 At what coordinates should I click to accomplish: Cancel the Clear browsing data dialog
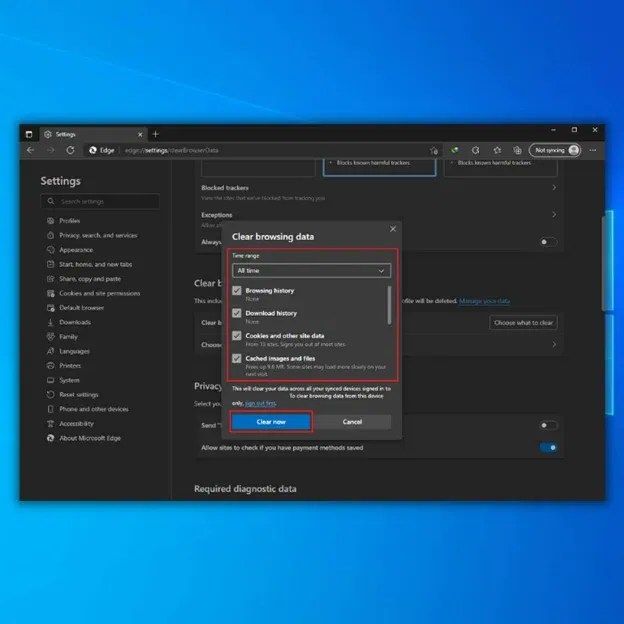tap(352, 422)
